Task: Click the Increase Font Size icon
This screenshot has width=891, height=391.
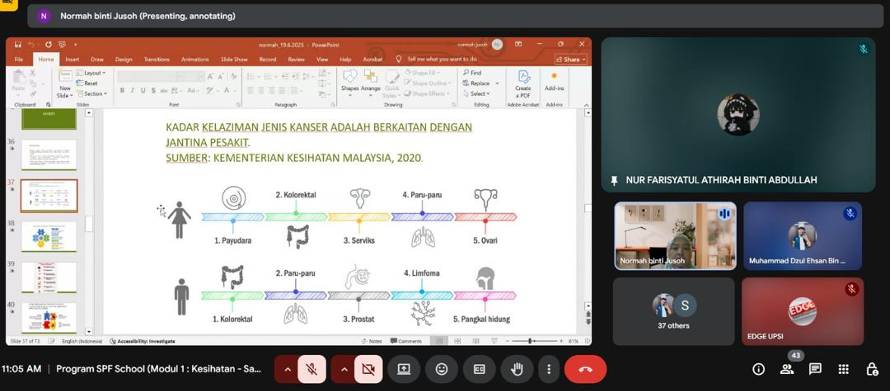Action: (x=210, y=76)
